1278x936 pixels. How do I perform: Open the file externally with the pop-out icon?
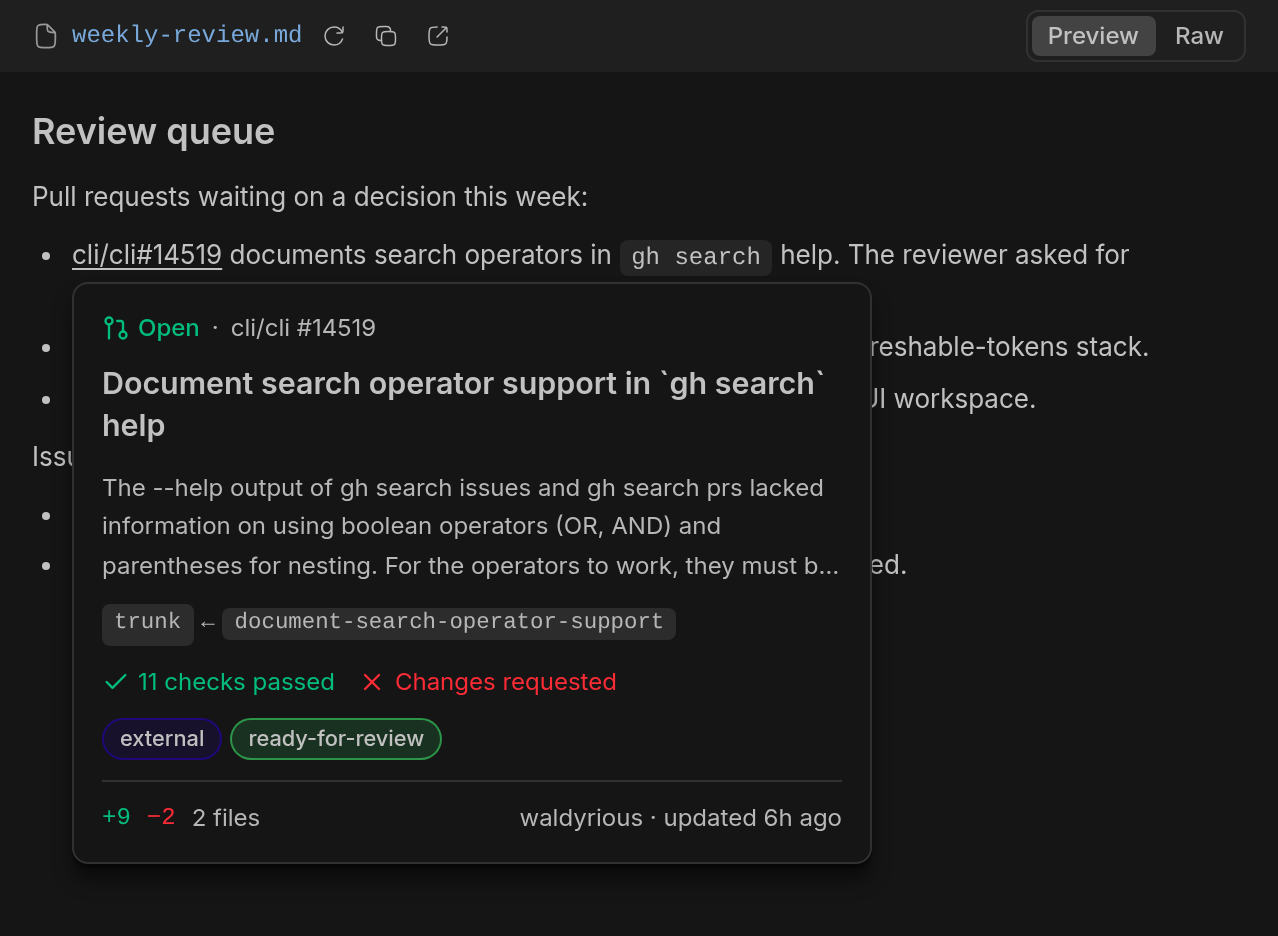[x=438, y=36]
